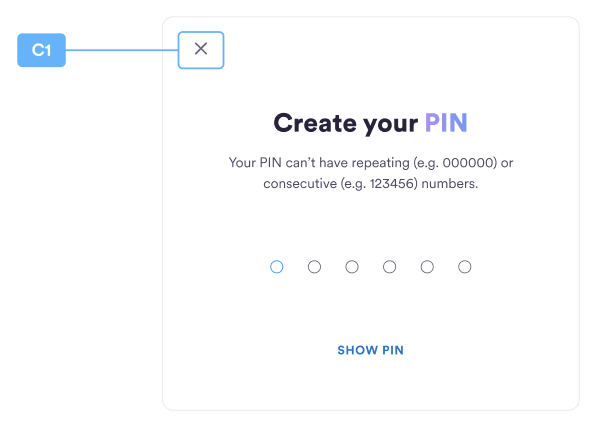
Task: Select the third PIN digit circle
Action: click(352, 267)
